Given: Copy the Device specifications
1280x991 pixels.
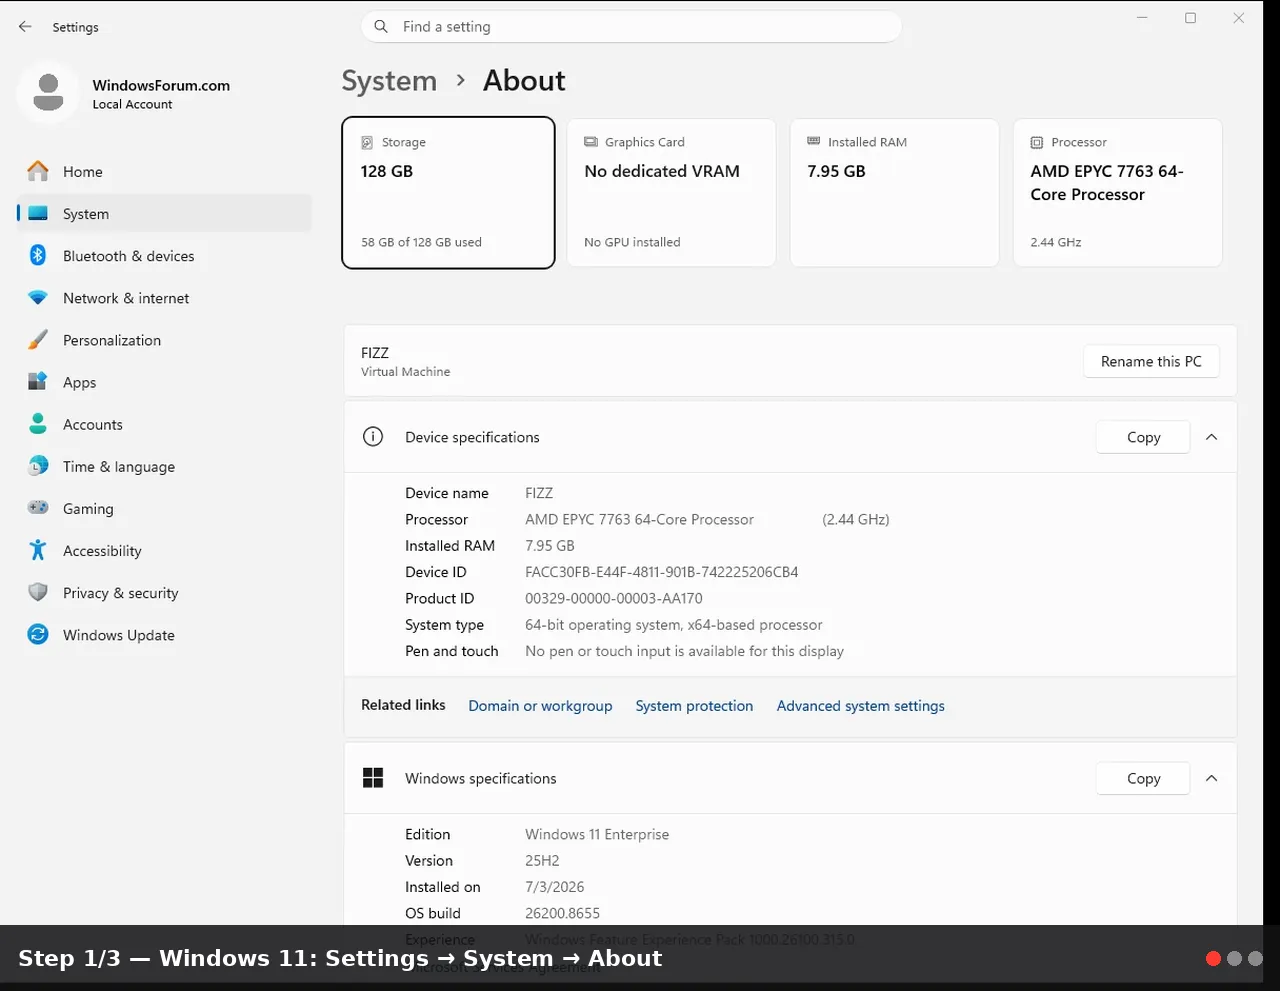Looking at the screenshot, I should point(1143,437).
